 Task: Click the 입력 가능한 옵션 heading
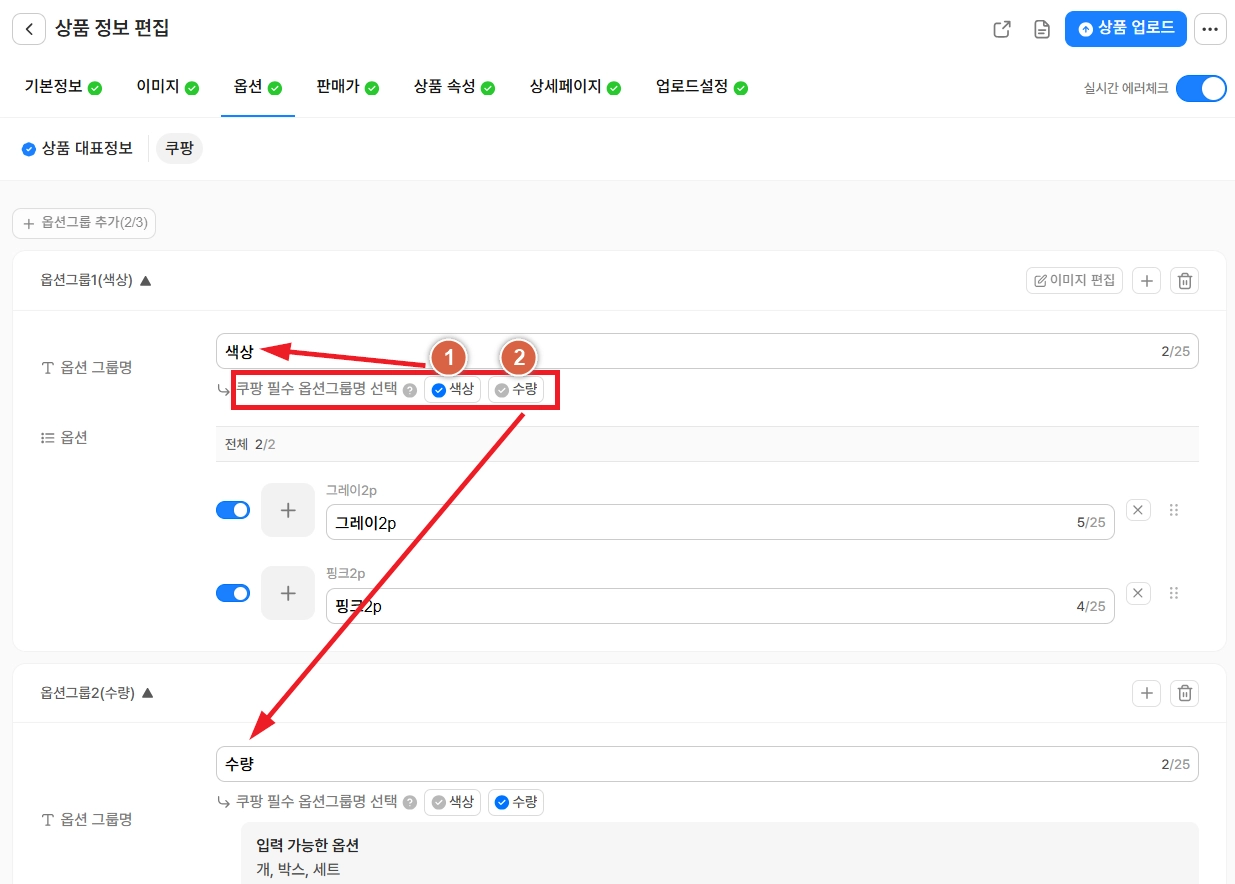(308, 846)
